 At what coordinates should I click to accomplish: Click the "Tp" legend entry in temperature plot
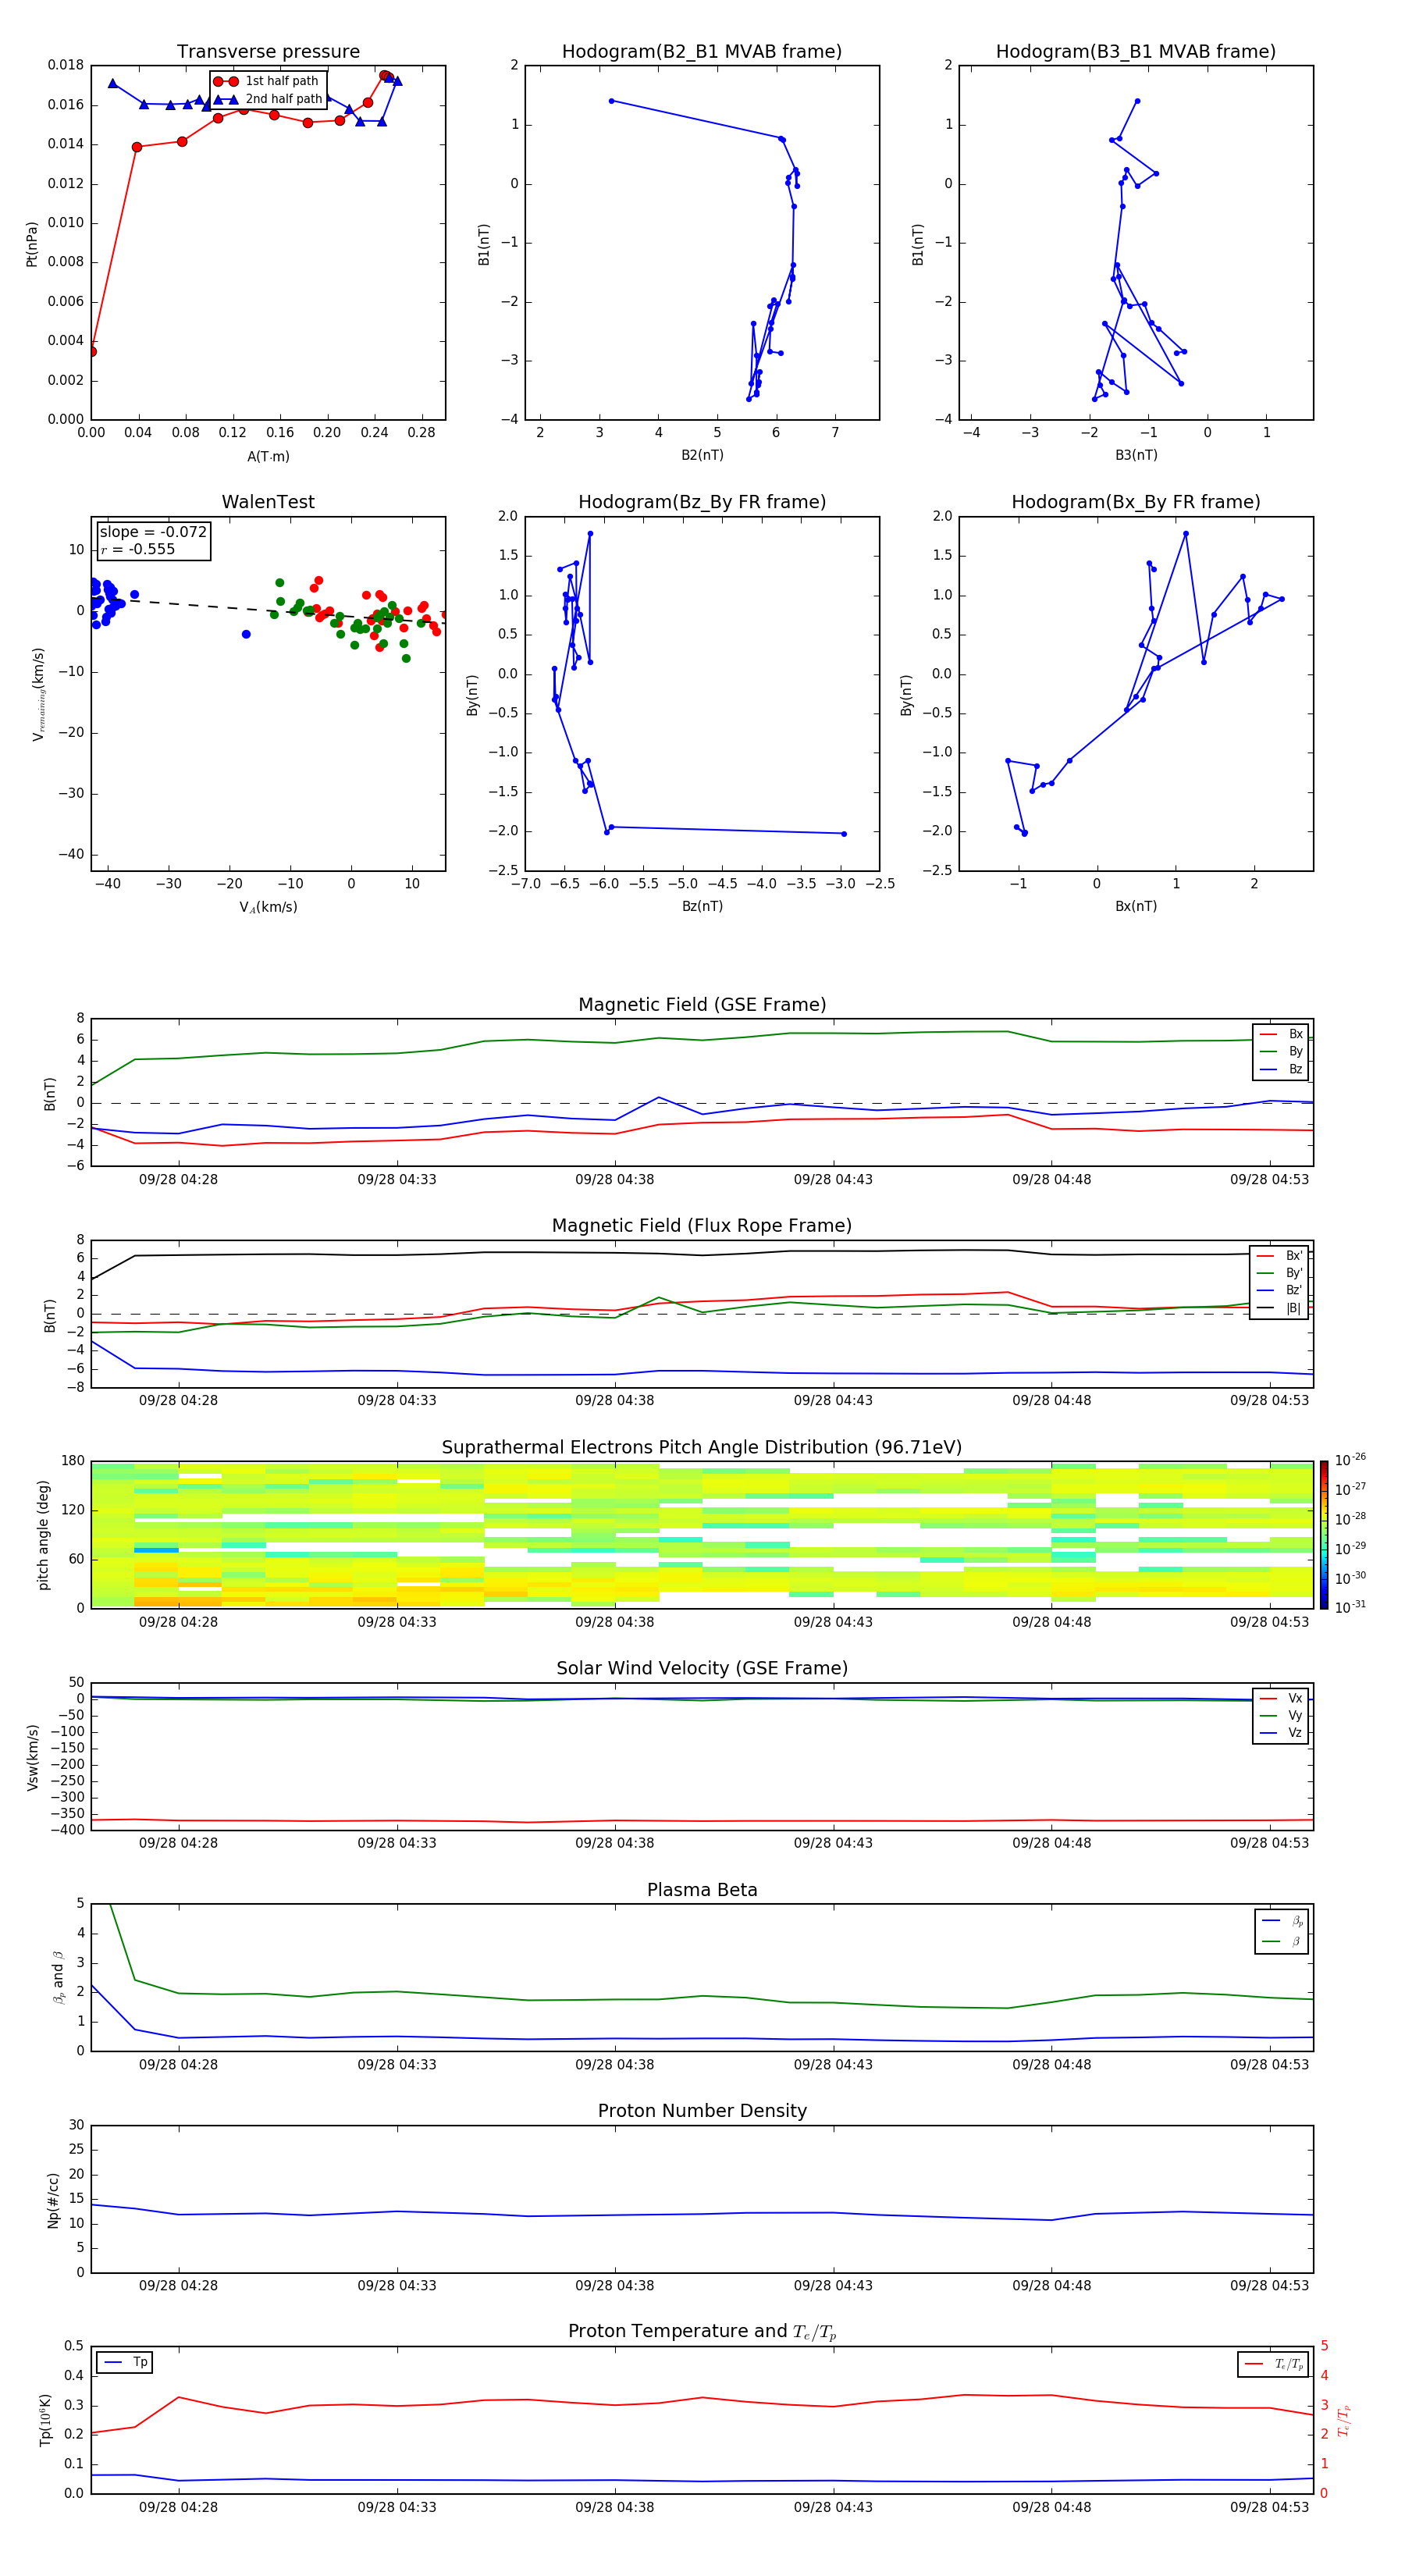(x=125, y=2363)
